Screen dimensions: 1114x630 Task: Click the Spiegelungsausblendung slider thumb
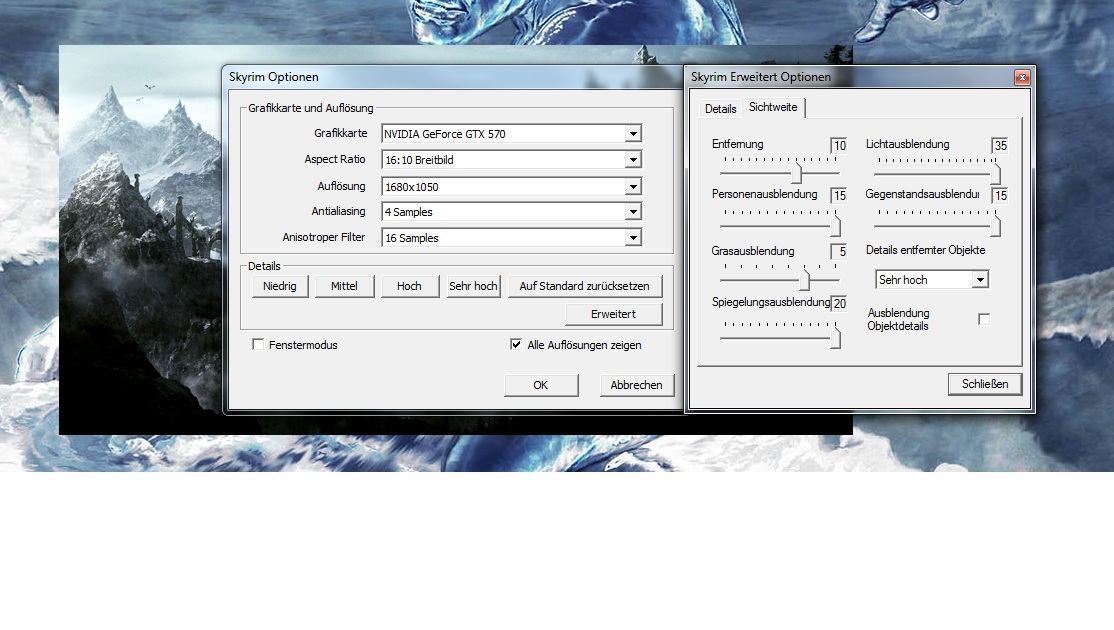(x=836, y=339)
